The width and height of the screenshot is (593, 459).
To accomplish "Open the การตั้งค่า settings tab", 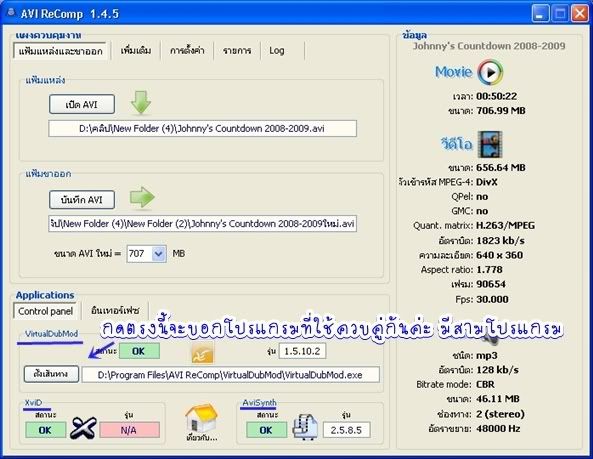I will (x=187, y=50).
